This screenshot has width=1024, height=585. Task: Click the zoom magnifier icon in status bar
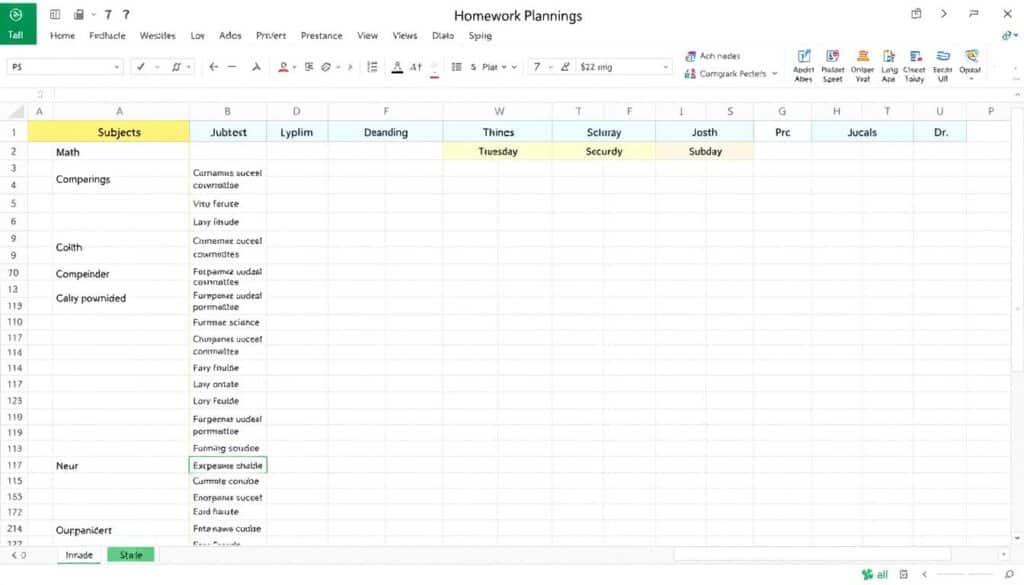pyautogui.click(x=1009, y=575)
